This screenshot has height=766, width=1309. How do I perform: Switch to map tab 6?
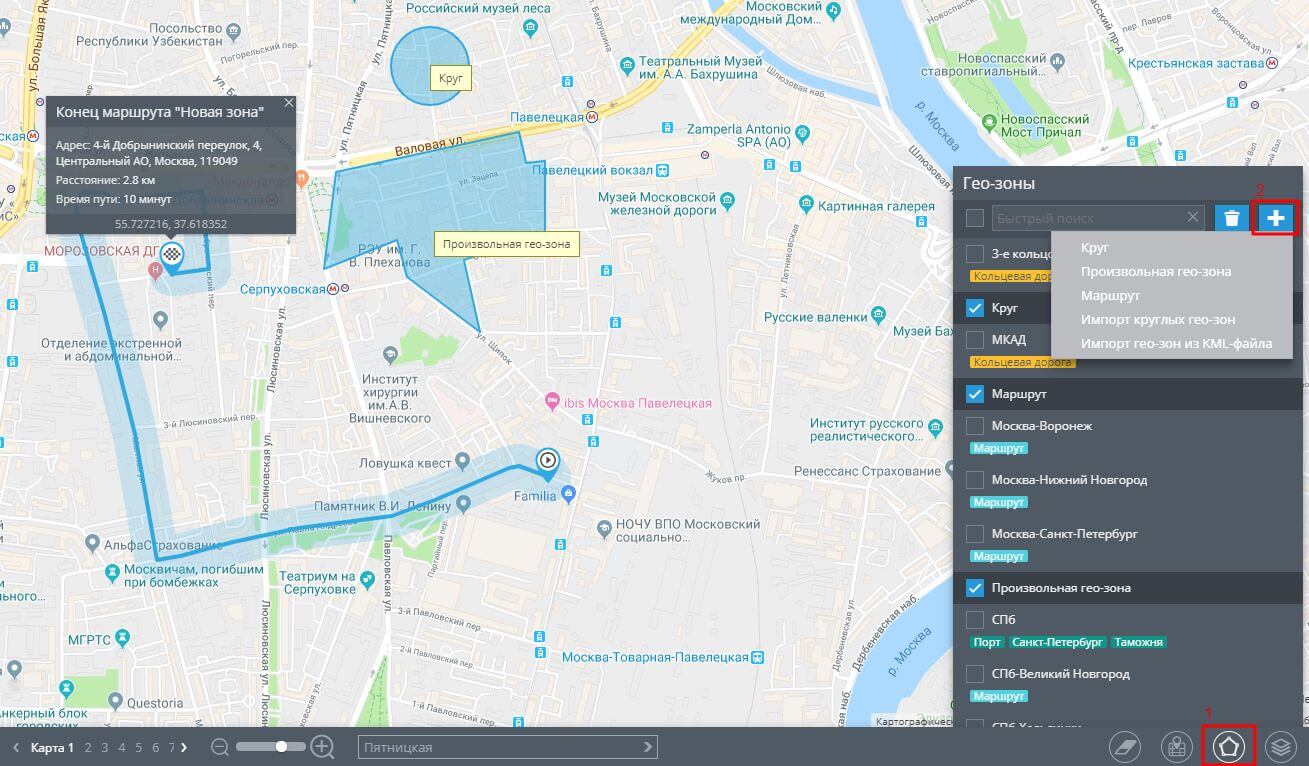[x=156, y=748]
